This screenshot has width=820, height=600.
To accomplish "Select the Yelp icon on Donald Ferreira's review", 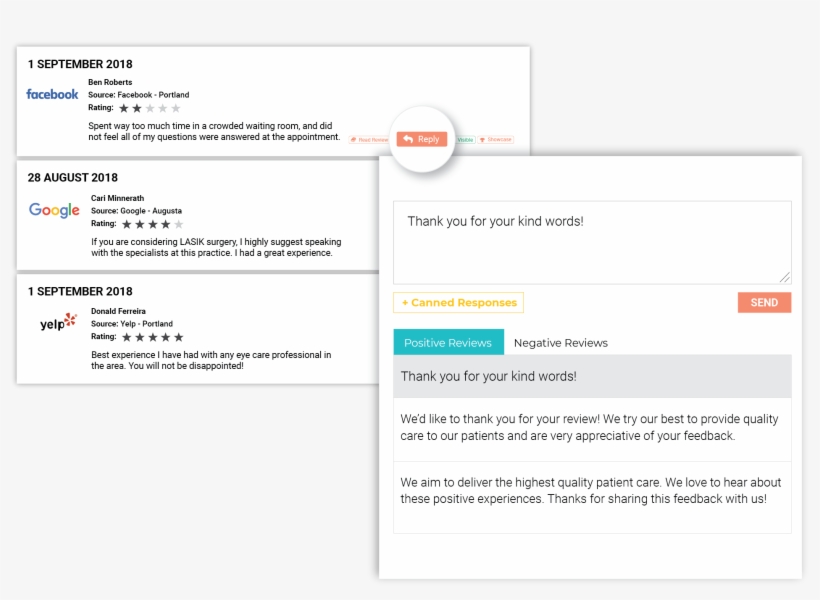I will (57, 322).
